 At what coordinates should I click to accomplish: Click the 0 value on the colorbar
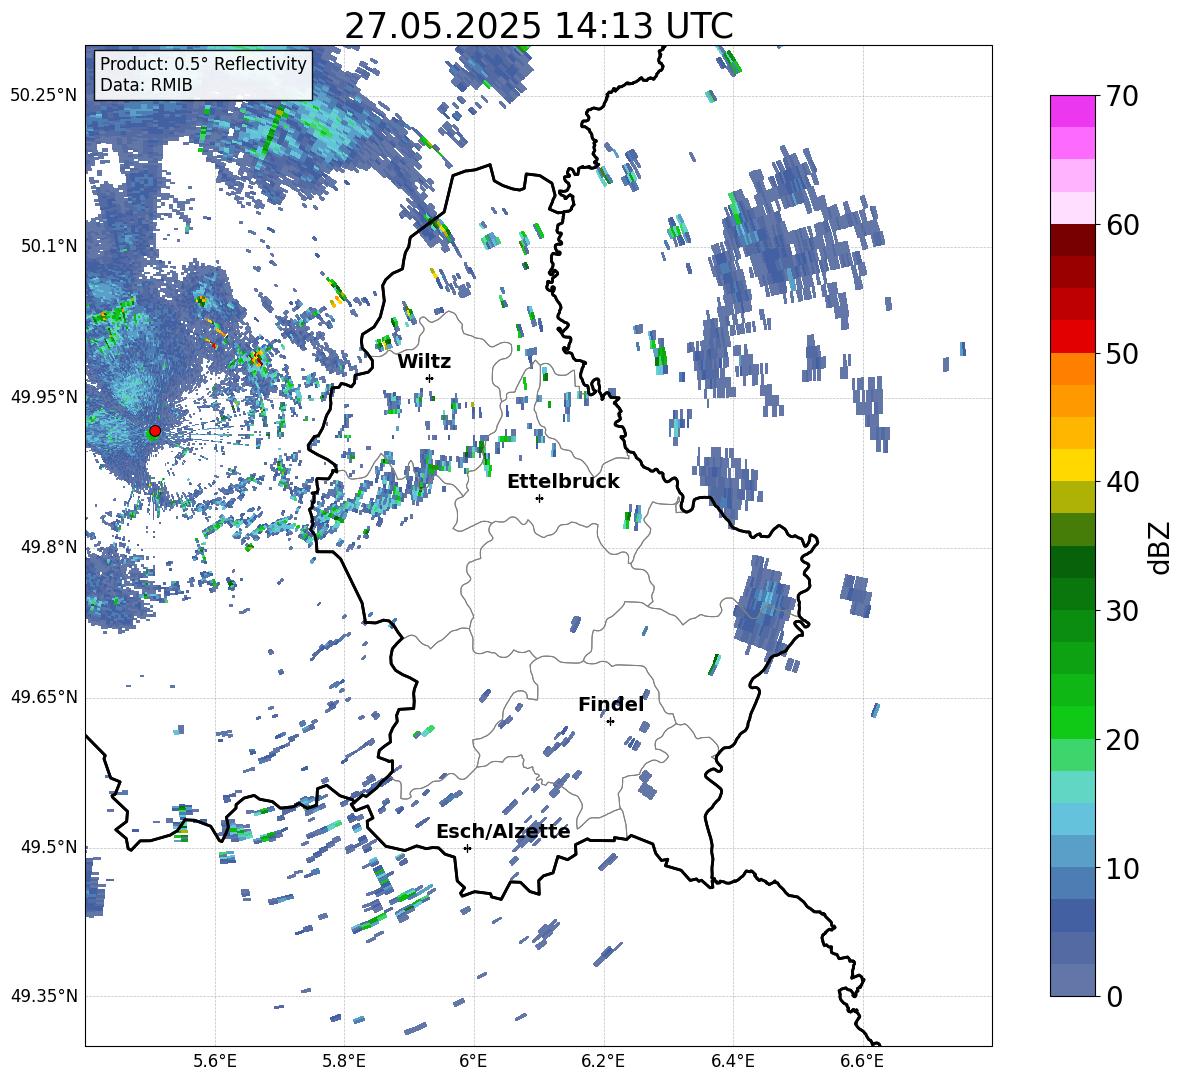coord(1114,996)
